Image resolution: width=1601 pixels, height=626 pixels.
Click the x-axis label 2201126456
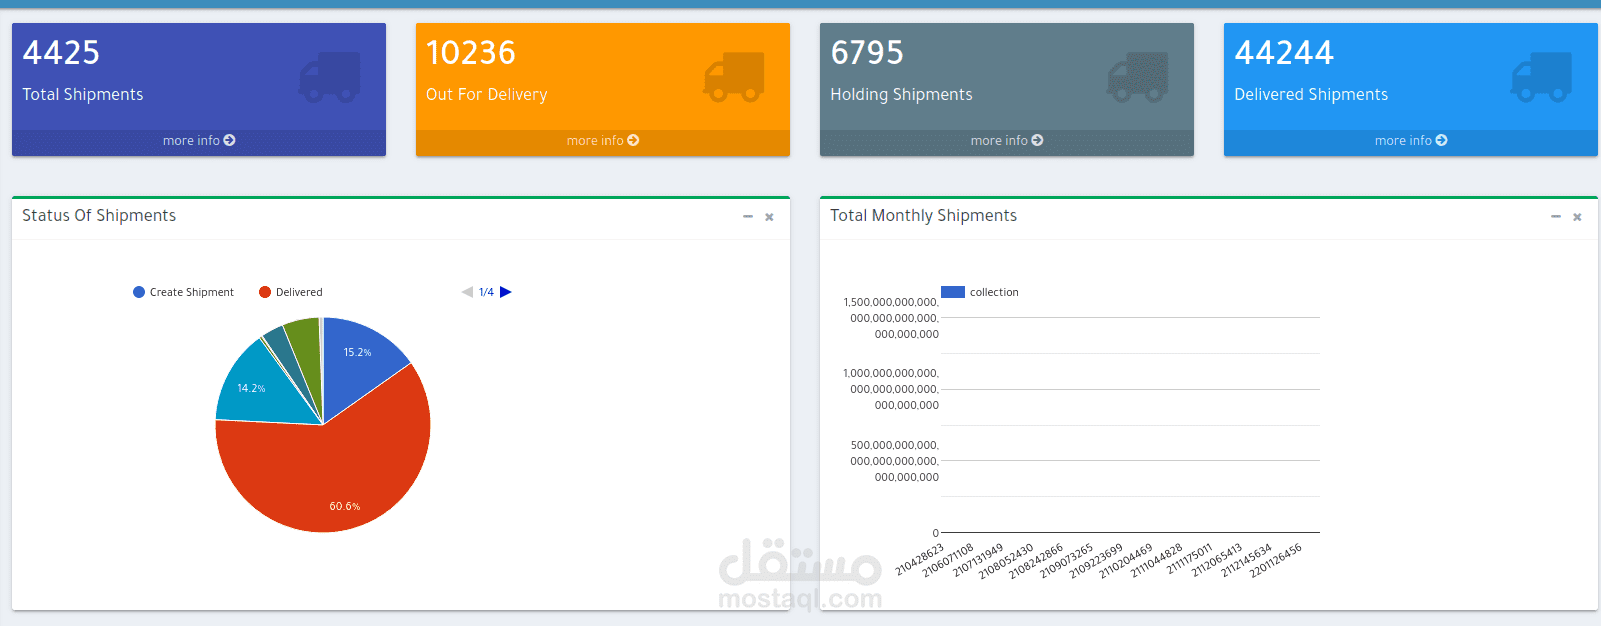[x=1276, y=561]
